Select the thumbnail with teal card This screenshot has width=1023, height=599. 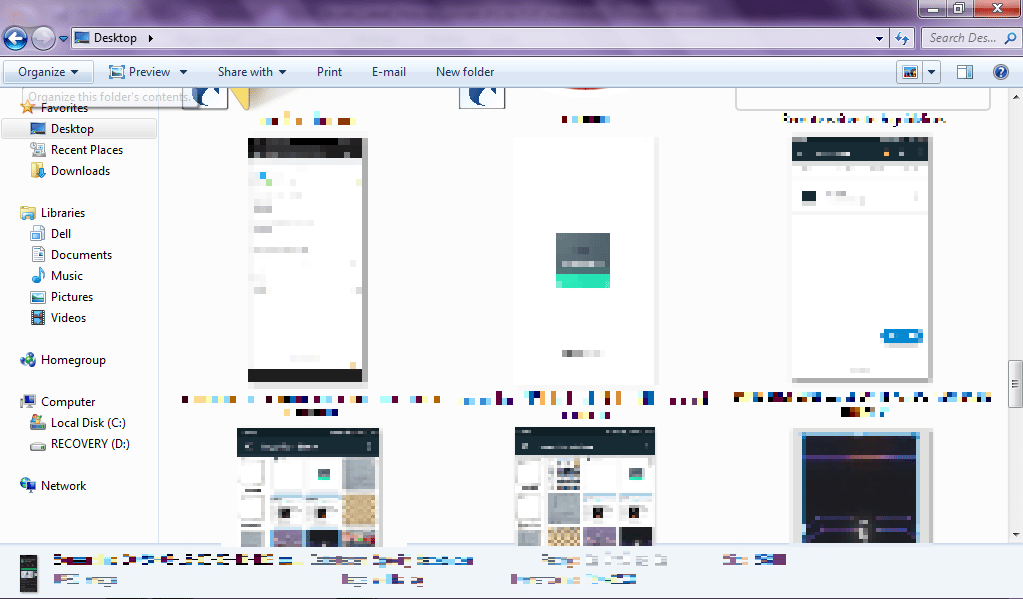[585, 260]
